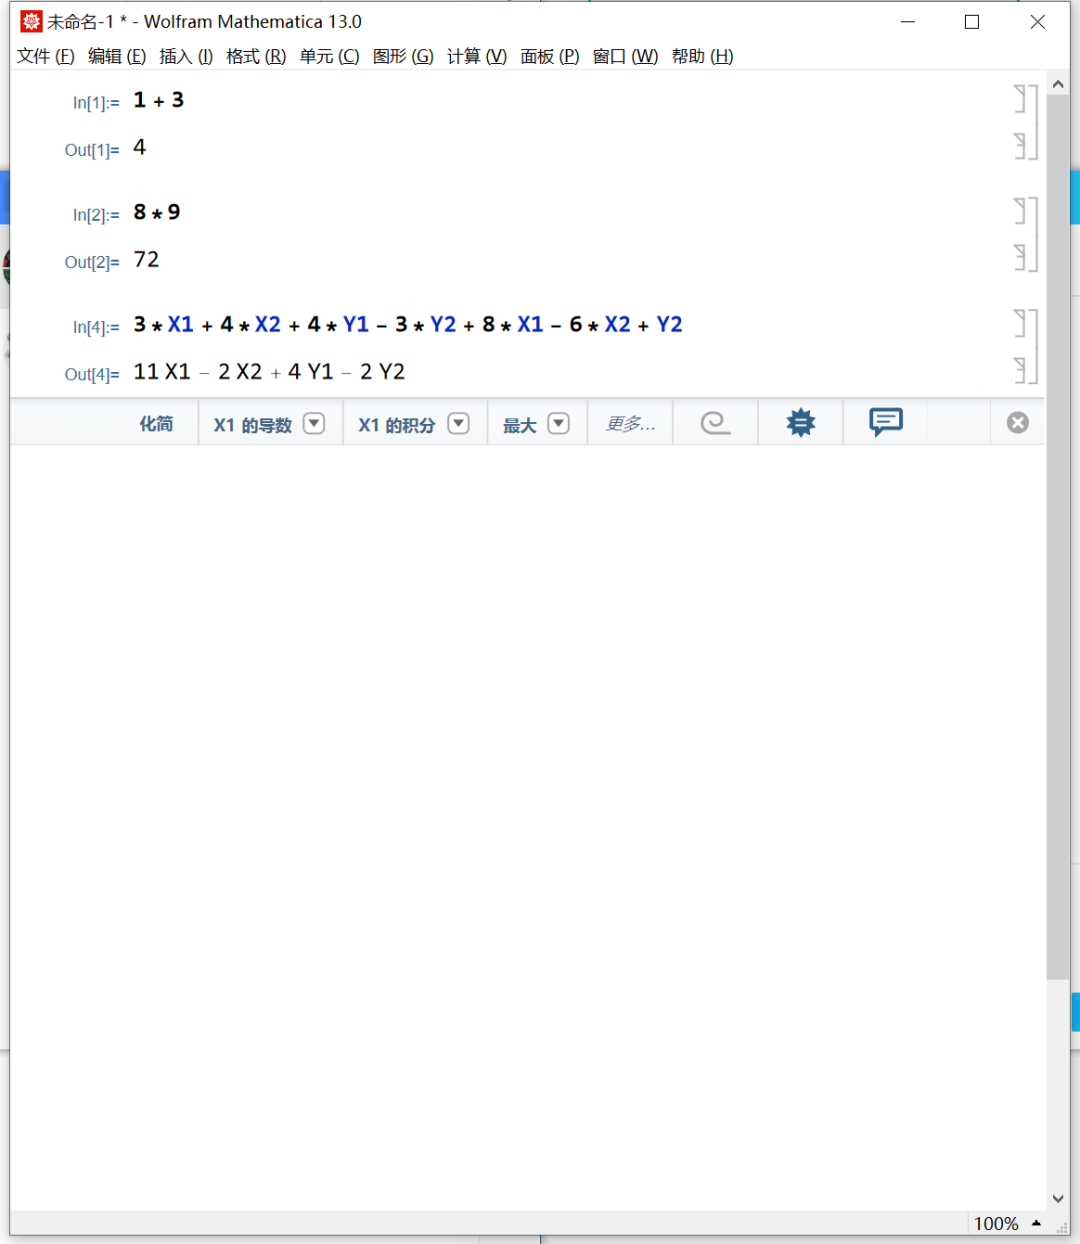Open the 'X1 的积分' dropdown options
The width and height of the screenshot is (1080, 1244).
tap(458, 423)
